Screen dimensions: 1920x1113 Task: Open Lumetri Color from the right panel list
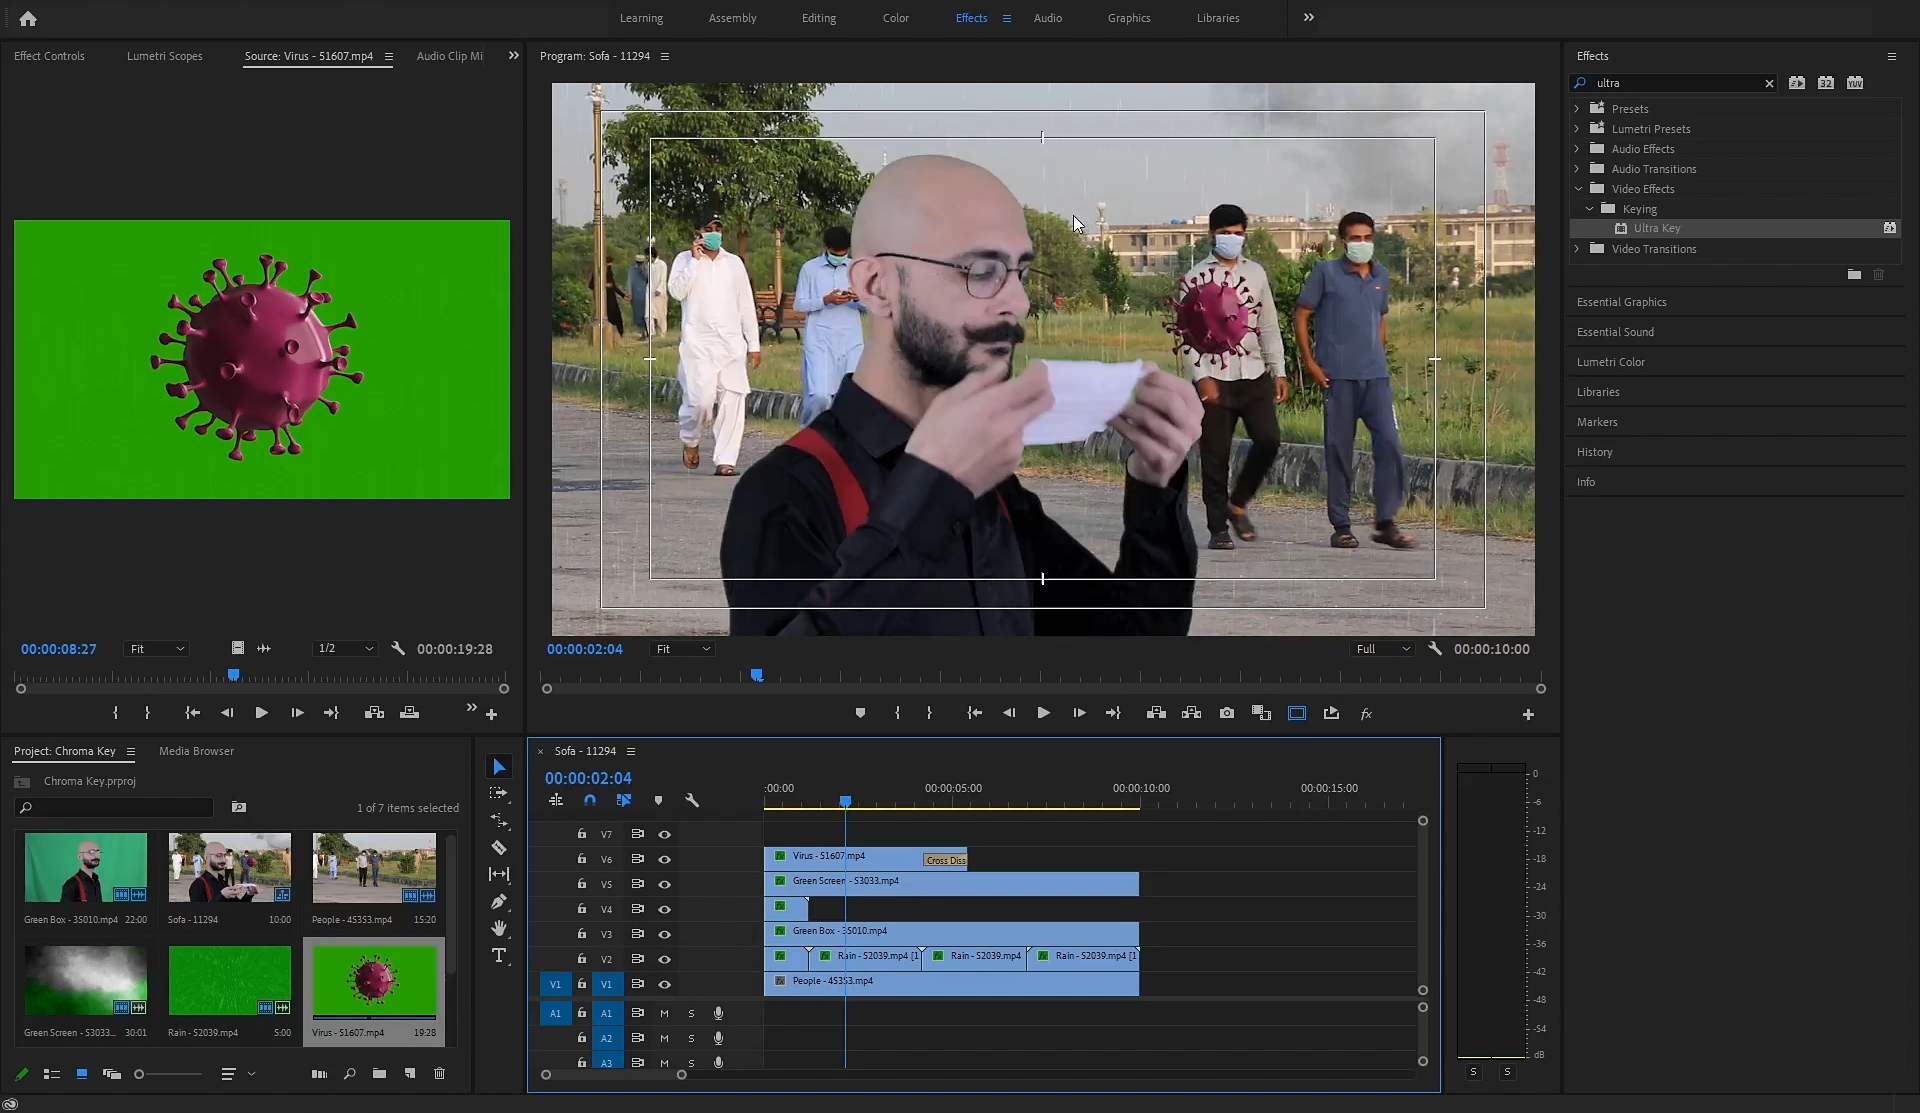1610,362
